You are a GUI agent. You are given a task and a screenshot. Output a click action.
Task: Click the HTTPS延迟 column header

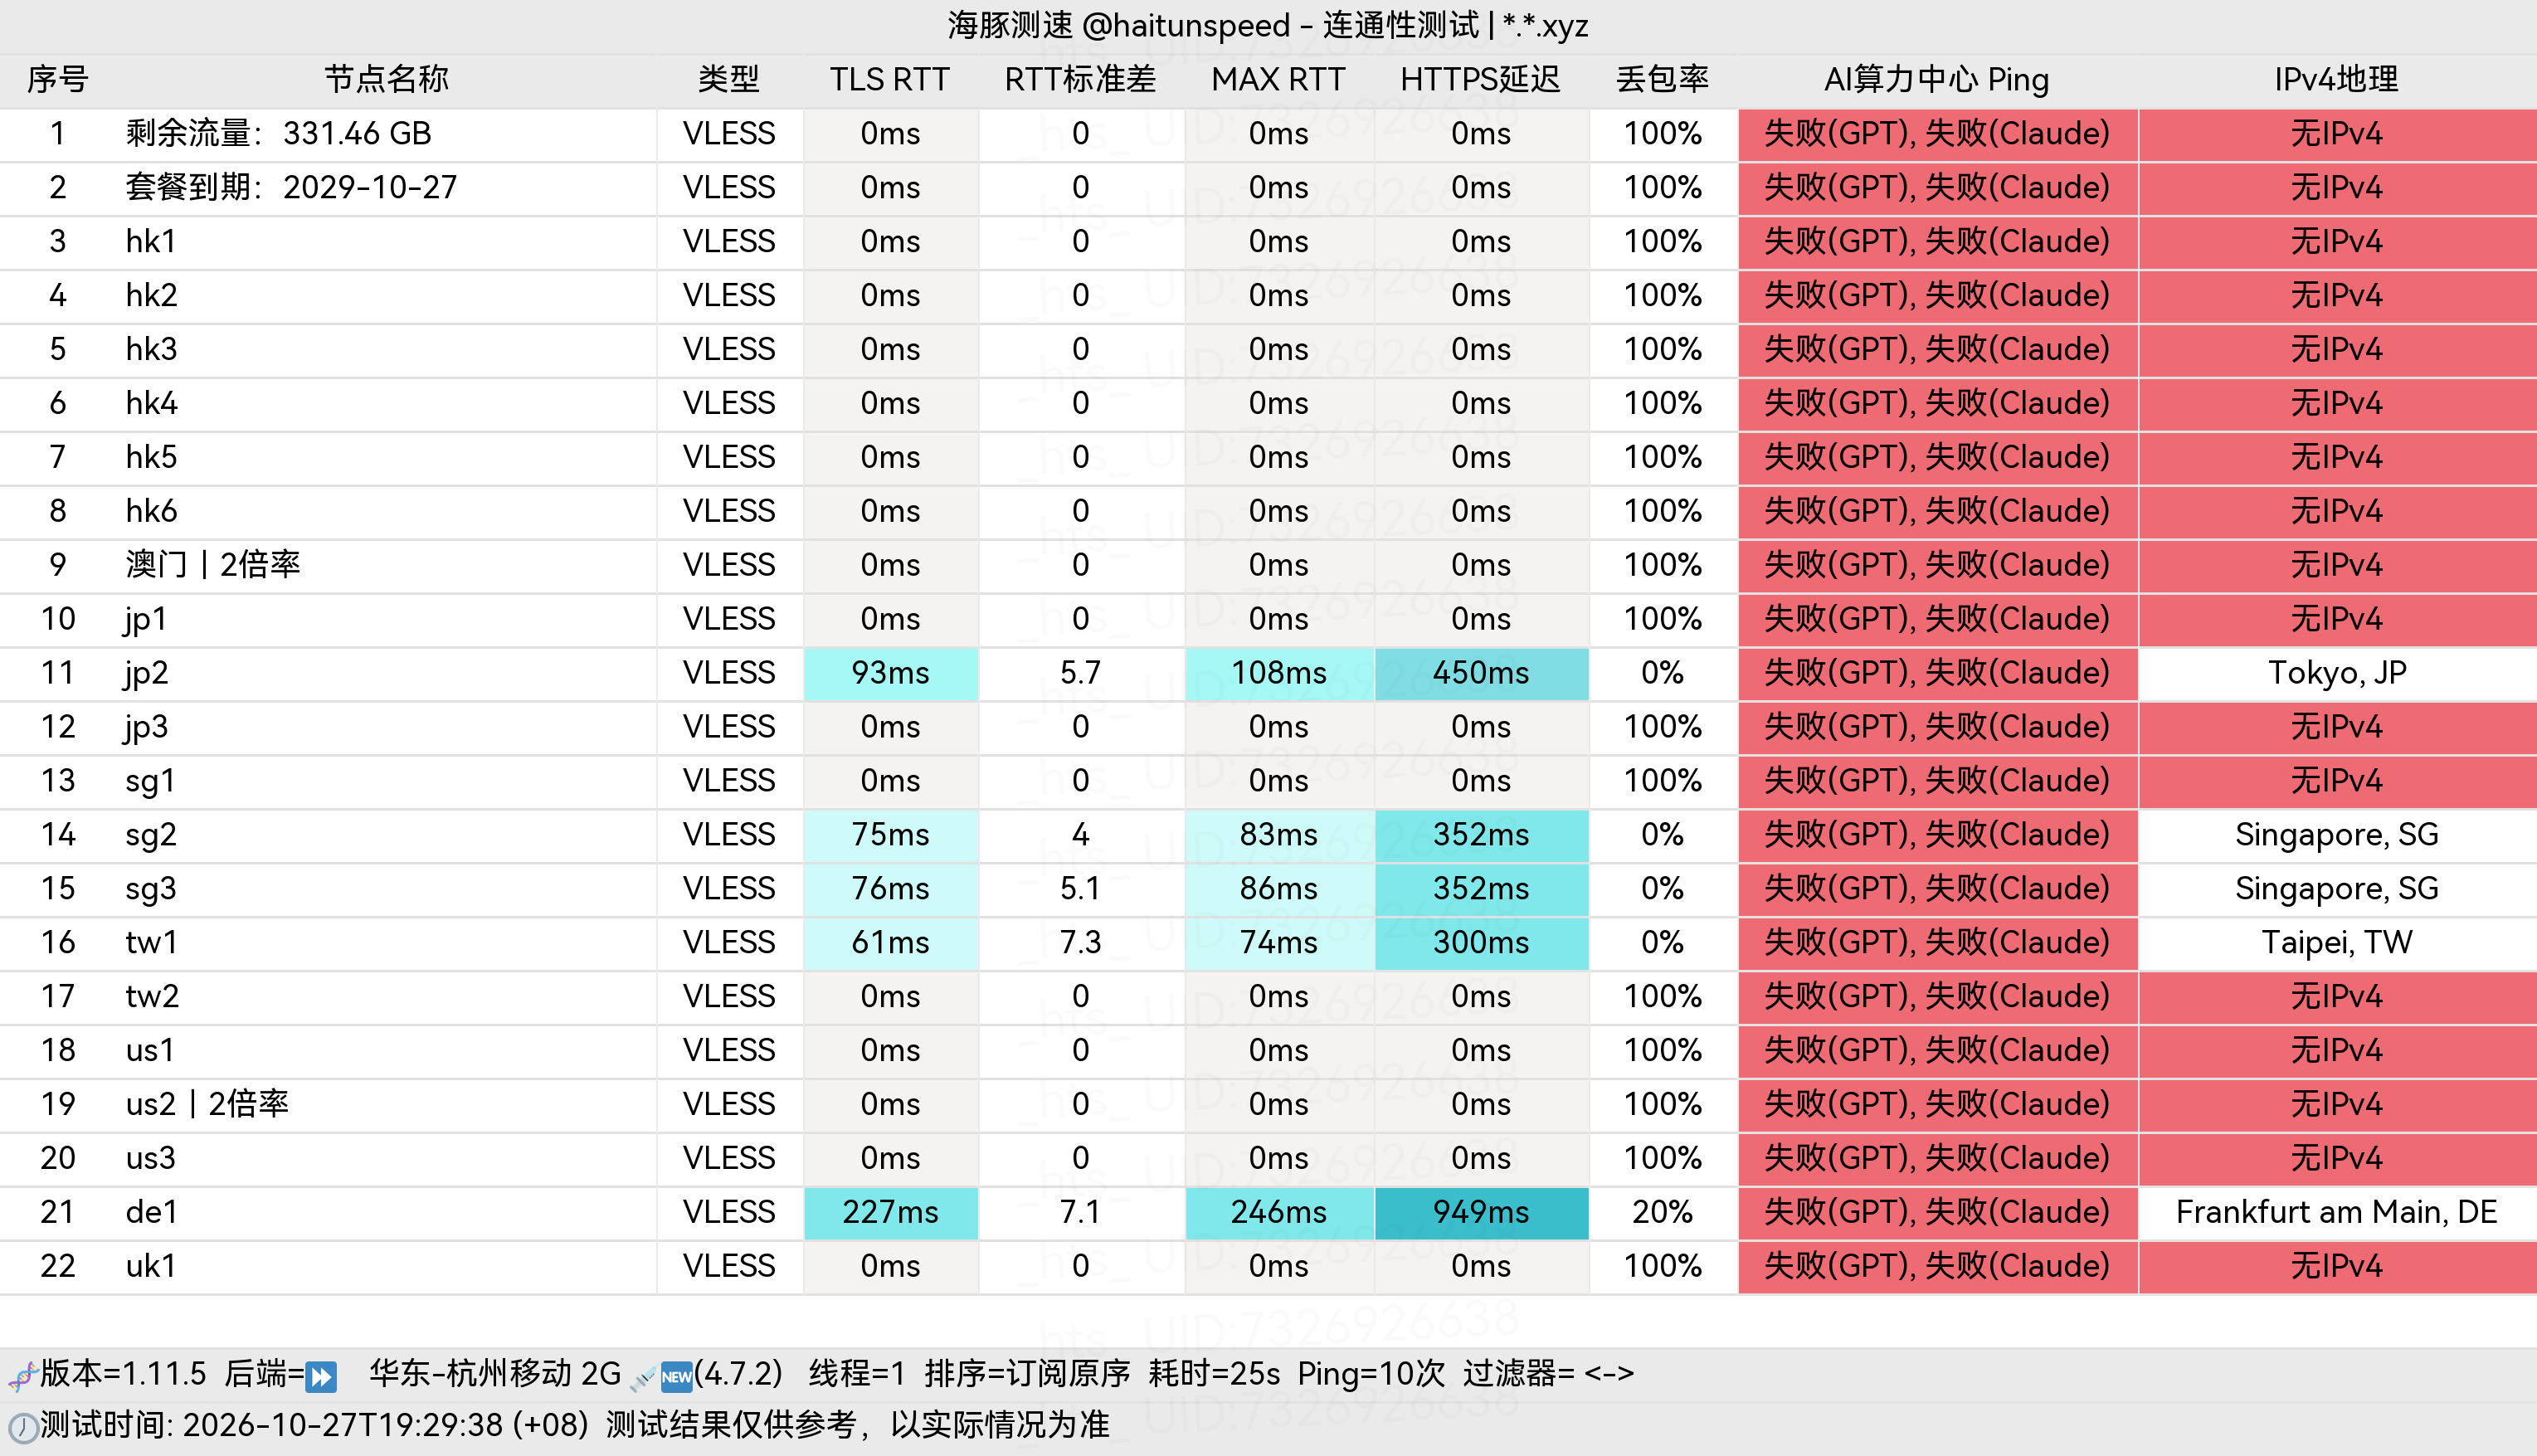pyautogui.click(x=1480, y=79)
